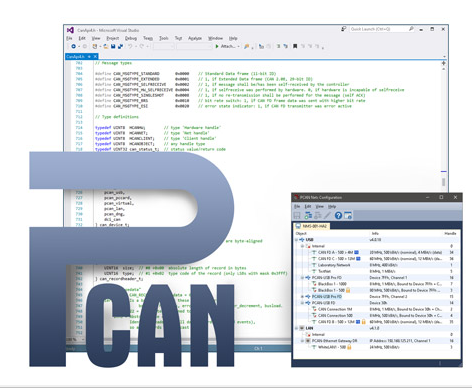Open the Analyze menu in Visual Studio

point(195,38)
